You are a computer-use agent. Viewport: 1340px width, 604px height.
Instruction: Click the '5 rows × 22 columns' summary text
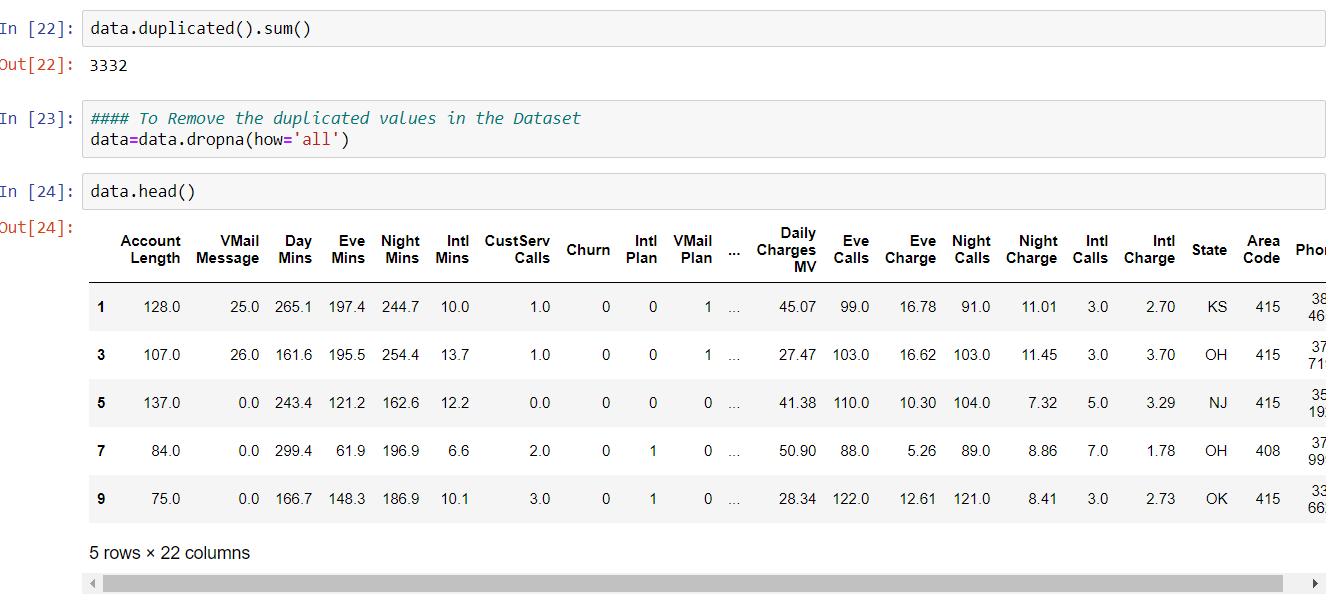click(170, 553)
